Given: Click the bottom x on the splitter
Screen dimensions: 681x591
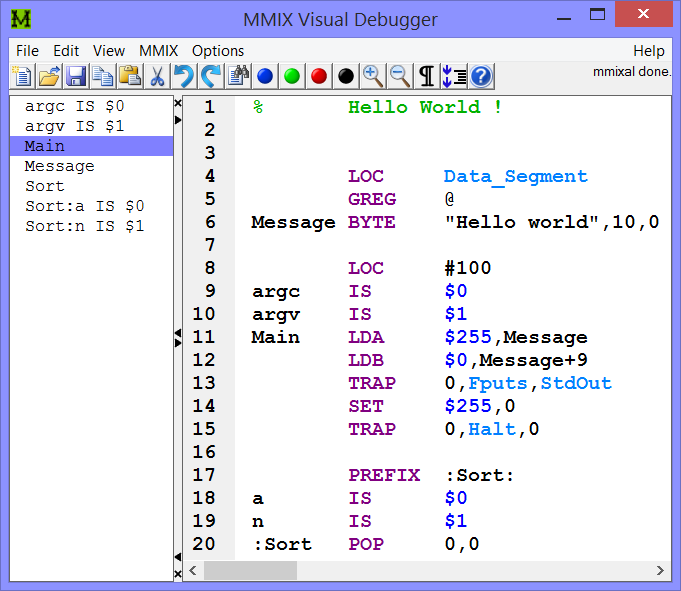Looking at the screenshot, I should [178, 574].
